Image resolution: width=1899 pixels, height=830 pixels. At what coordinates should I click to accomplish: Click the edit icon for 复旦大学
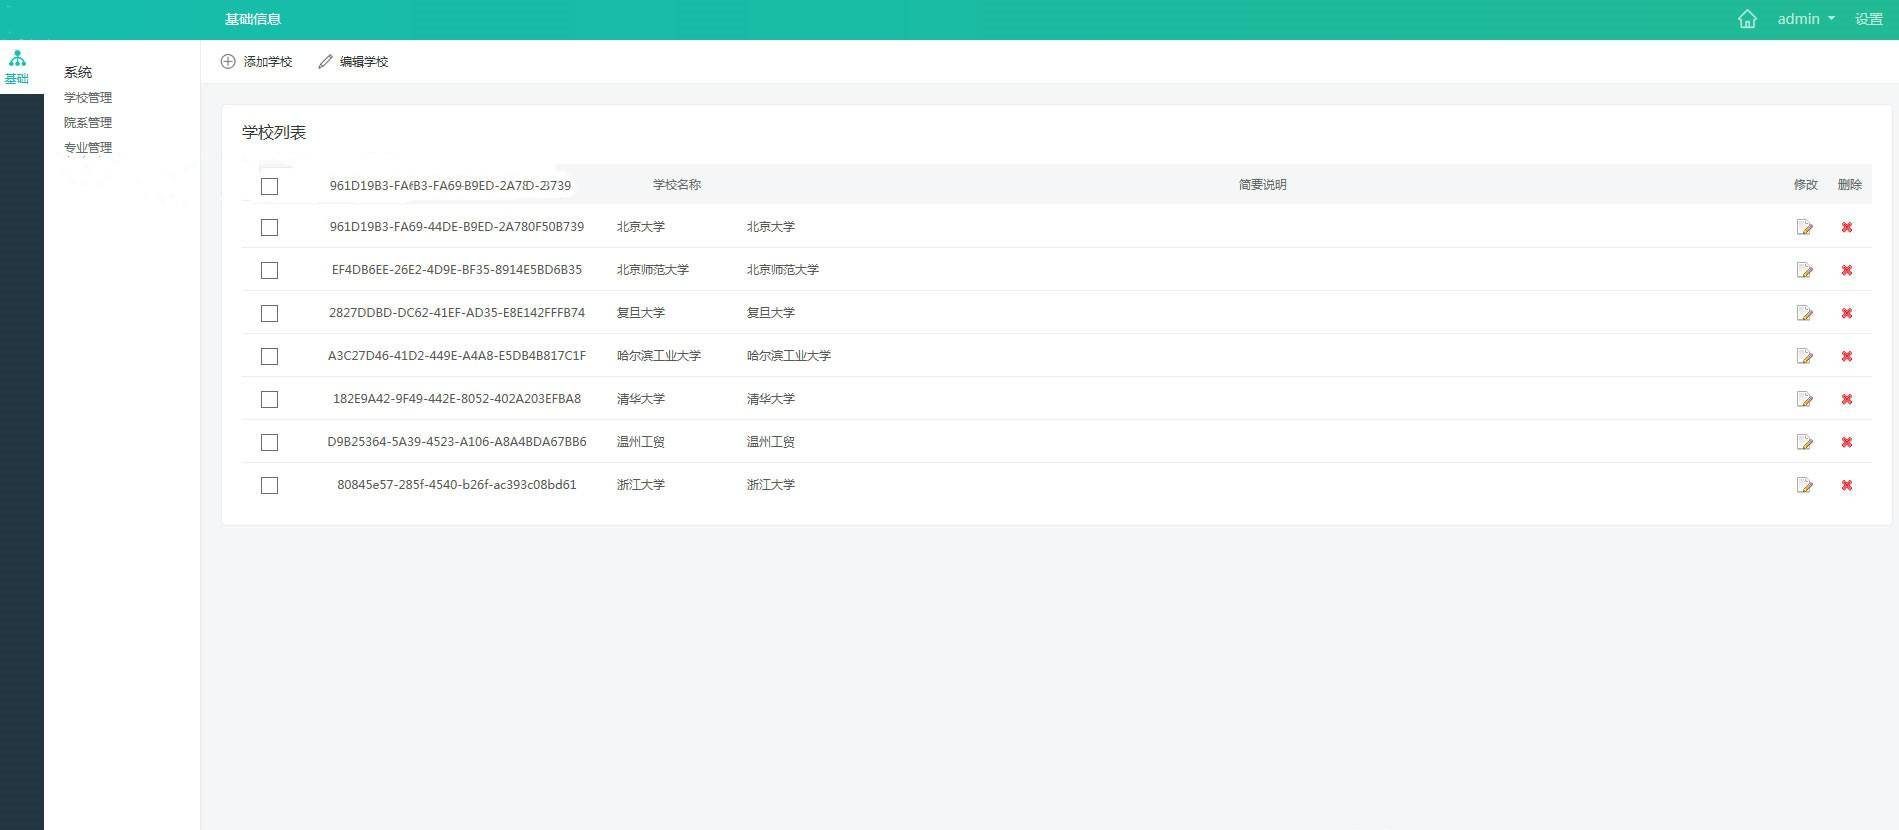coord(1805,313)
